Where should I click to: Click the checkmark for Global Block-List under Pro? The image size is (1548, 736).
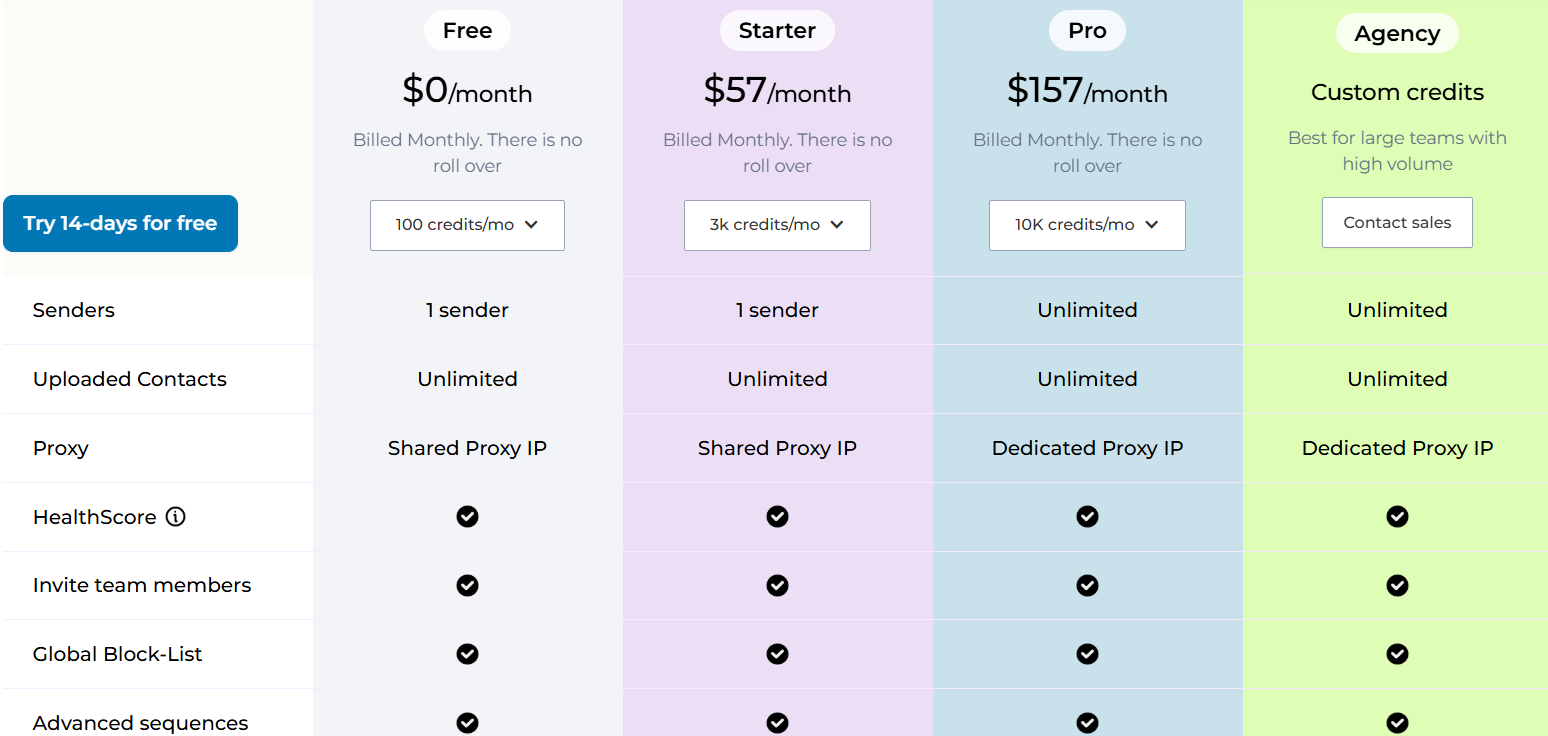click(x=1087, y=654)
